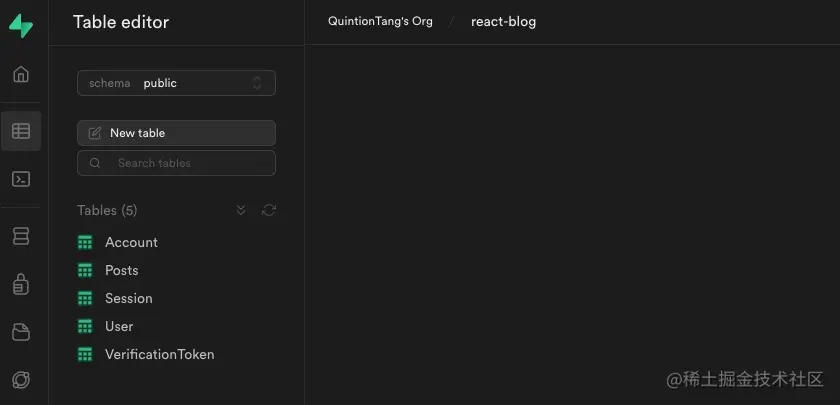Open the schema public dropdown
This screenshot has height=405, width=840.
click(x=176, y=83)
